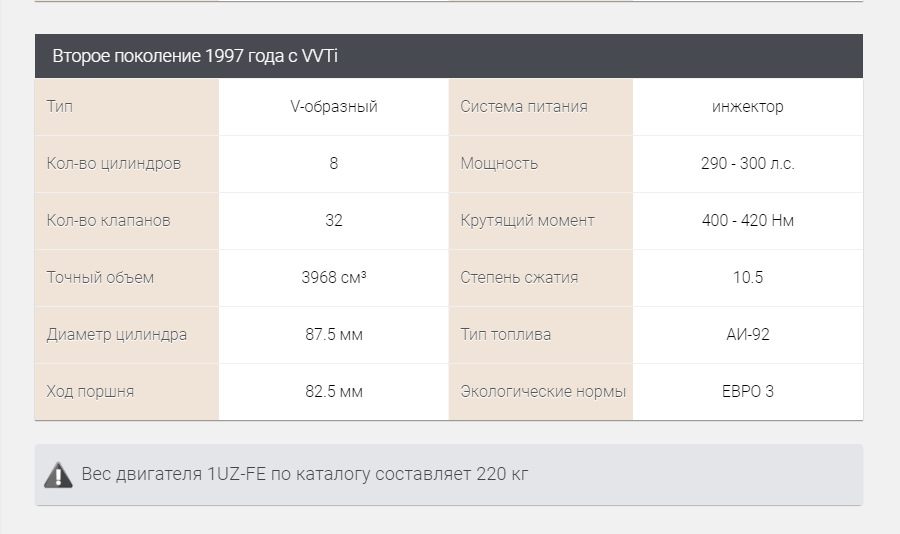Select the '290 - 300 л.с.' power value

pyautogui.click(x=748, y=164)
